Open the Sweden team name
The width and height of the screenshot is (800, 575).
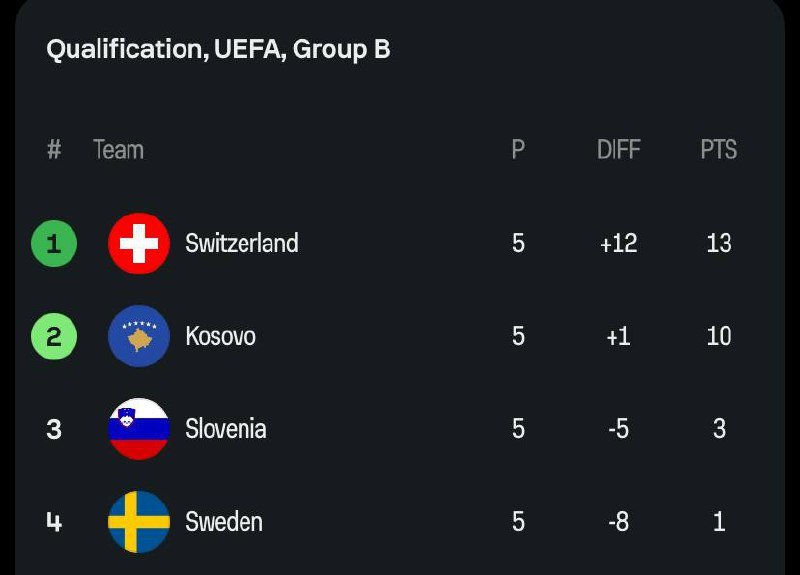pos(224,521)
